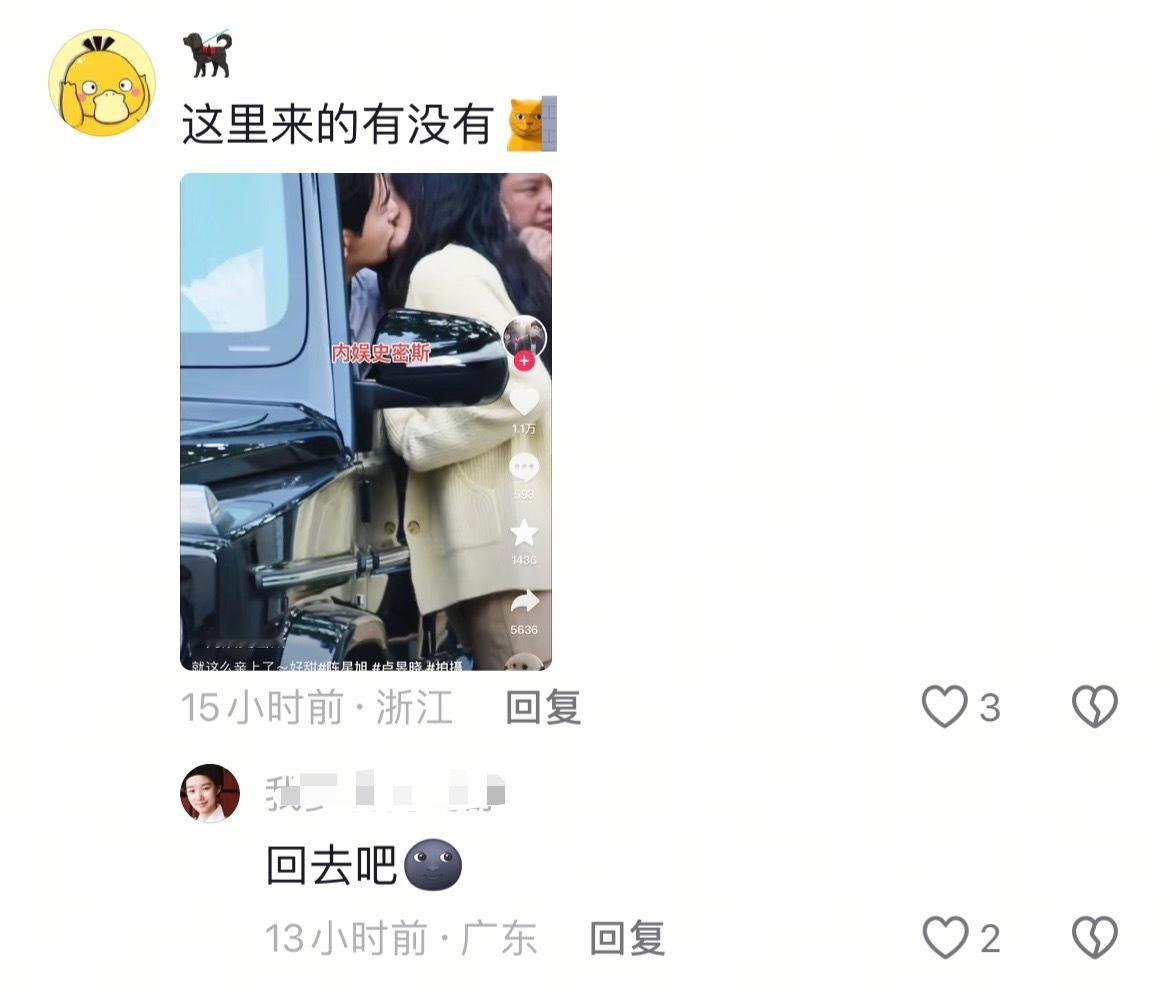Image resolution: width=1170 pixels, height=993 pixels.
Task: Tap the moon face emoji in reply
Action: click(x=433, y=864)
